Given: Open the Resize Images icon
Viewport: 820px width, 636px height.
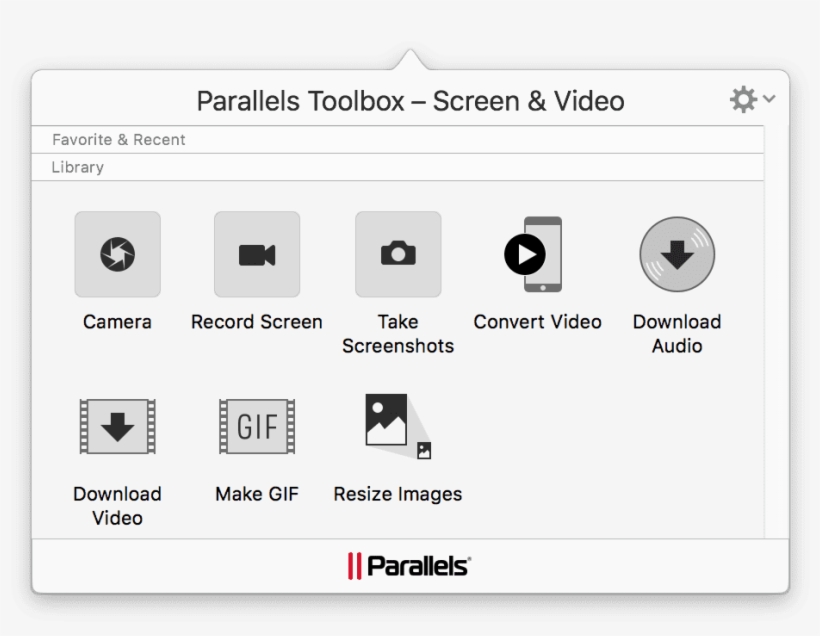Looking at the screenshot, I should (x=398, y=426).
